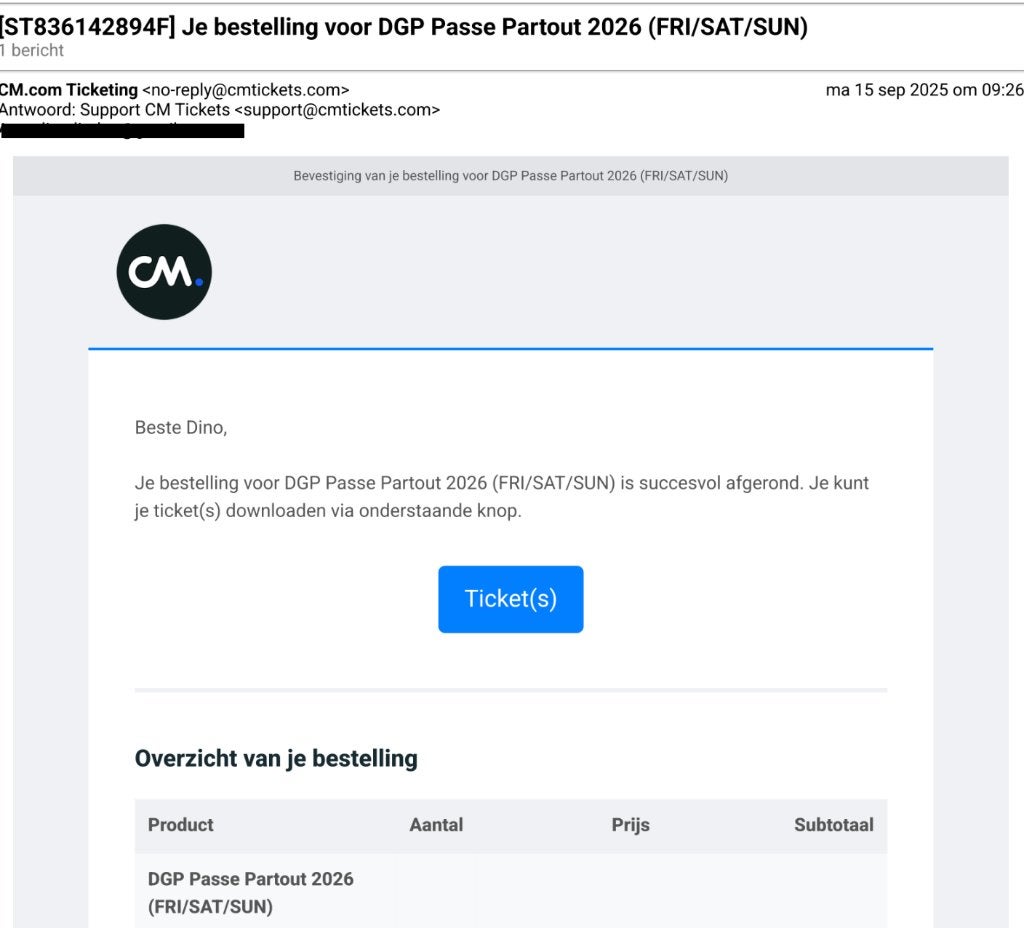Image resolution: width=1024 pixels, height=928 pixels.
Task: Click the no-reply@cmtickets.com sender address
Action: (246, 89)
